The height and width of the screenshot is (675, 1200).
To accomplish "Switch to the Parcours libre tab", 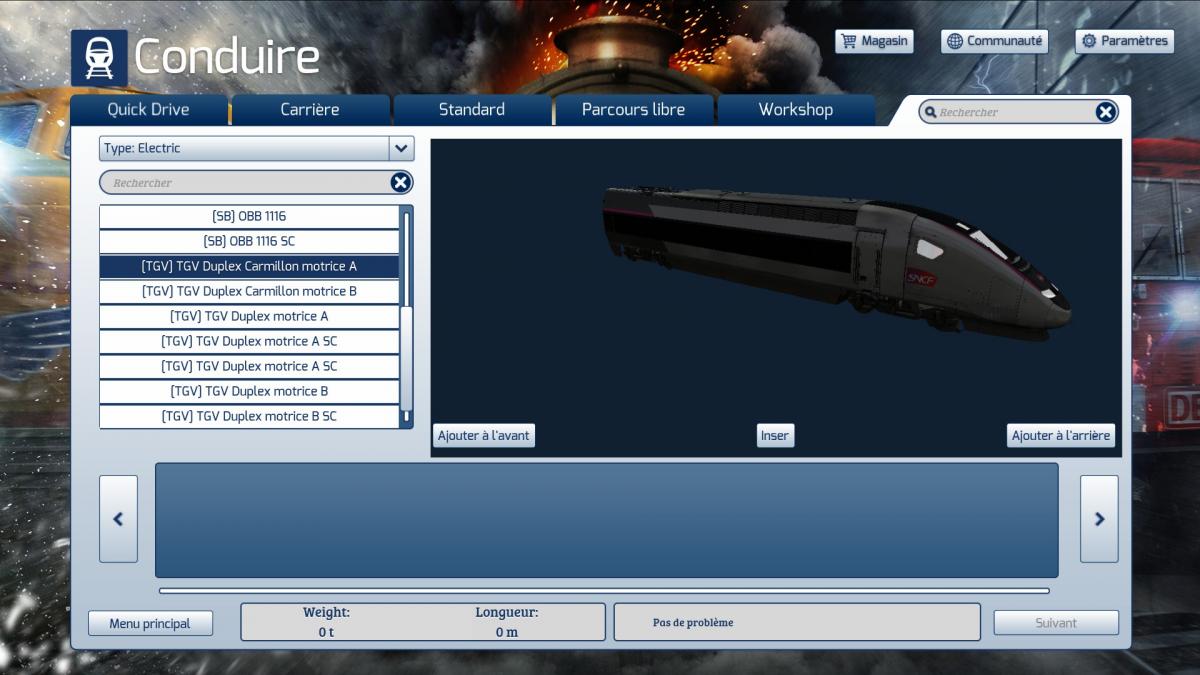I will [634, 110].
